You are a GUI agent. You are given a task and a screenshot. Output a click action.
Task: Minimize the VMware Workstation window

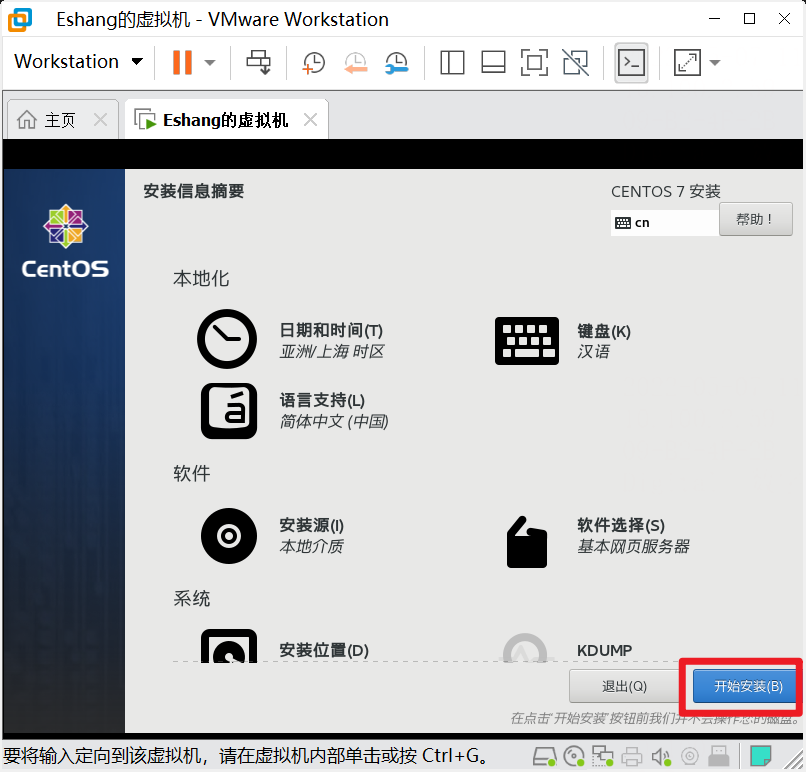[x=715, y=19]
